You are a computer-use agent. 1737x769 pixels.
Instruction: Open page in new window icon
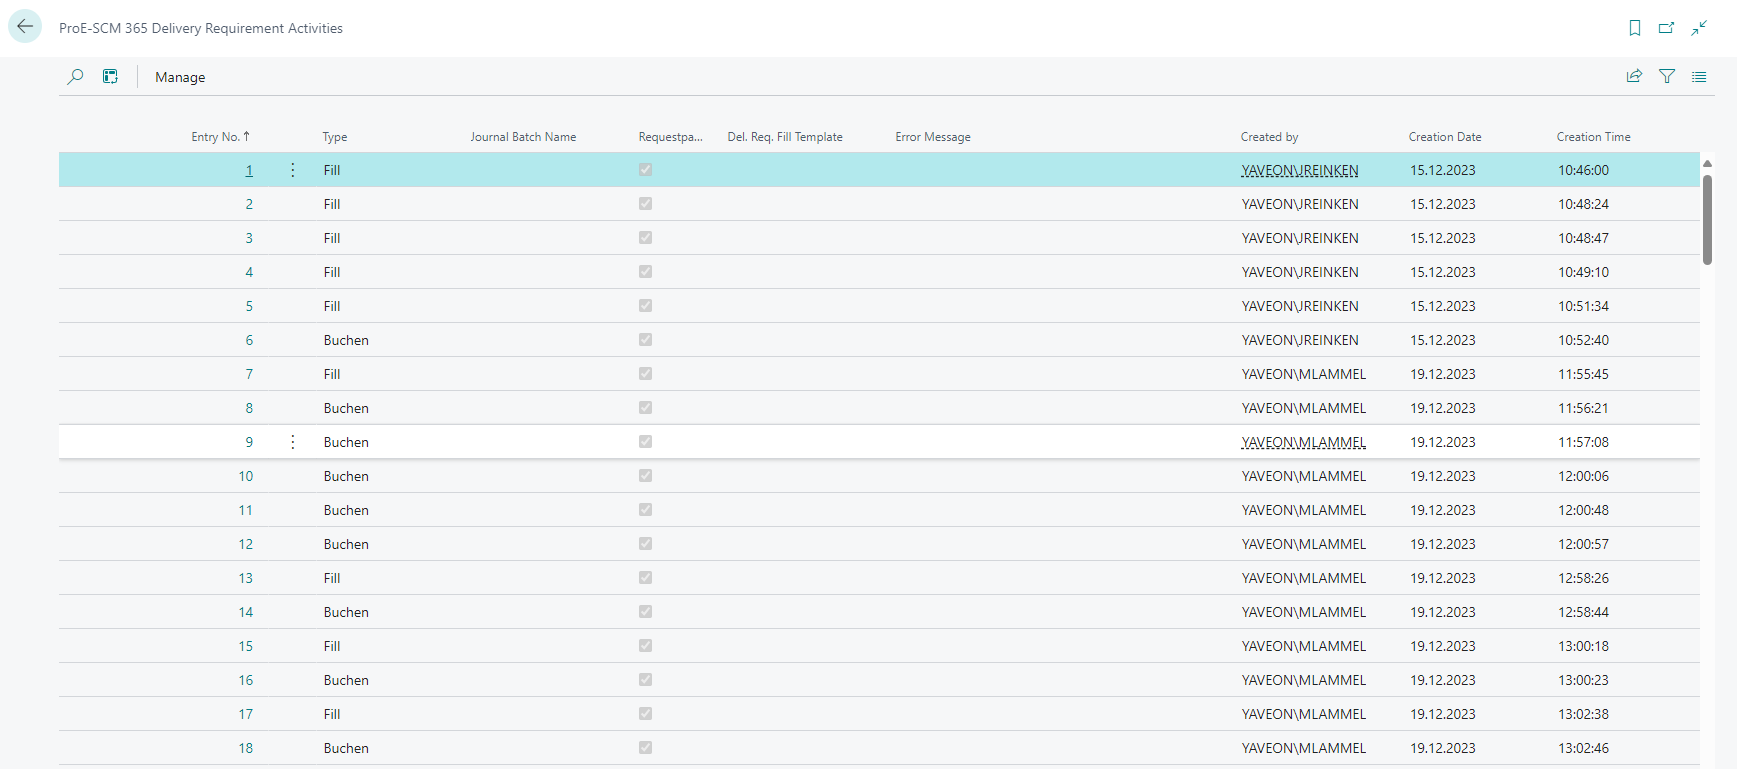tap(1667, 28)
